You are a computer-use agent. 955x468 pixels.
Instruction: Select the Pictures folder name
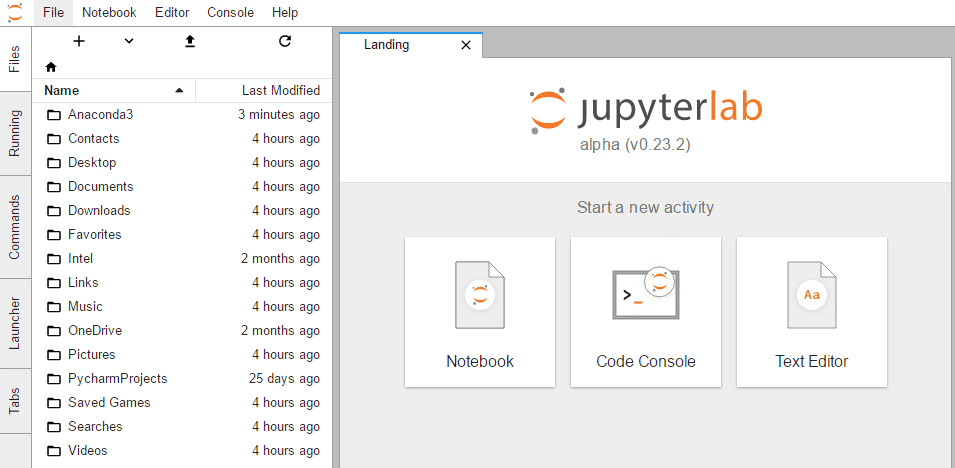click(91, 355)
